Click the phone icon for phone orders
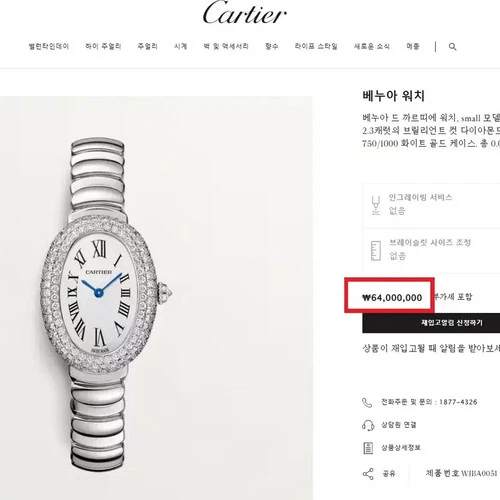 (367, 402)
